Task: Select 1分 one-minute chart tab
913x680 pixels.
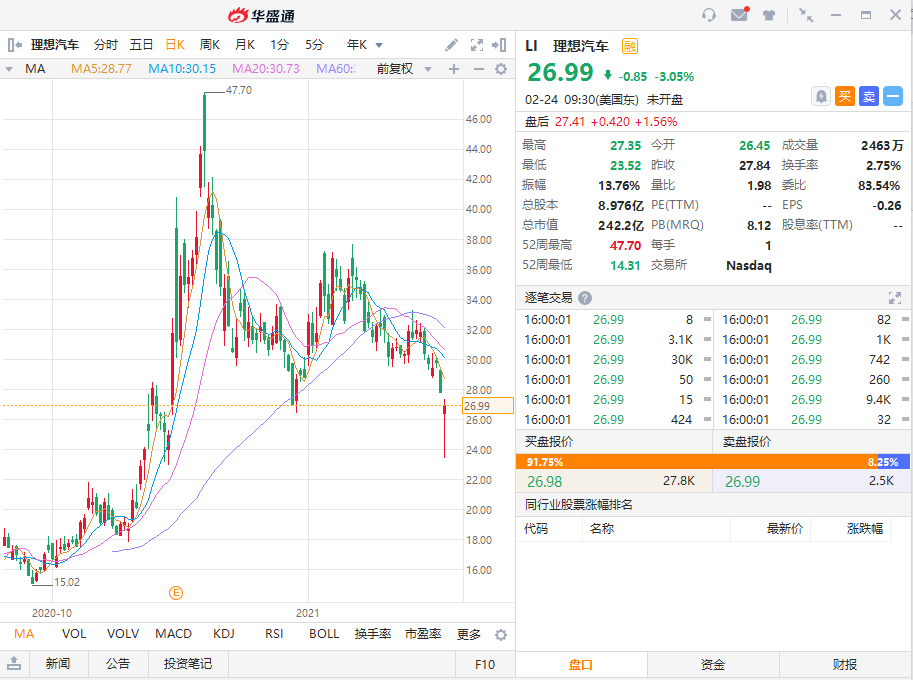Action: tap(279, 45)
